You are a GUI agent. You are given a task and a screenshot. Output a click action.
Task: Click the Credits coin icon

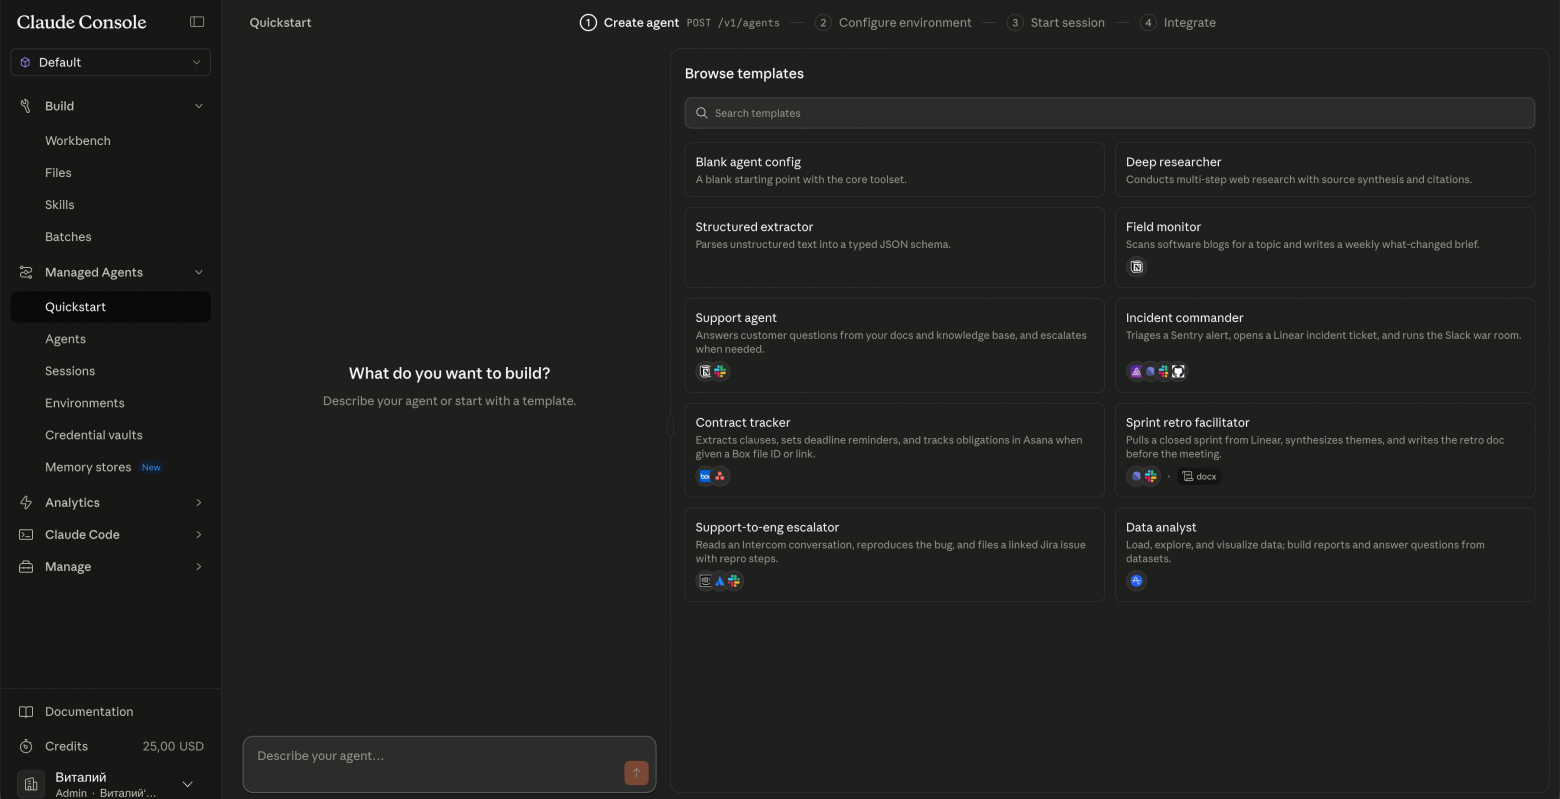coord(26,746)
